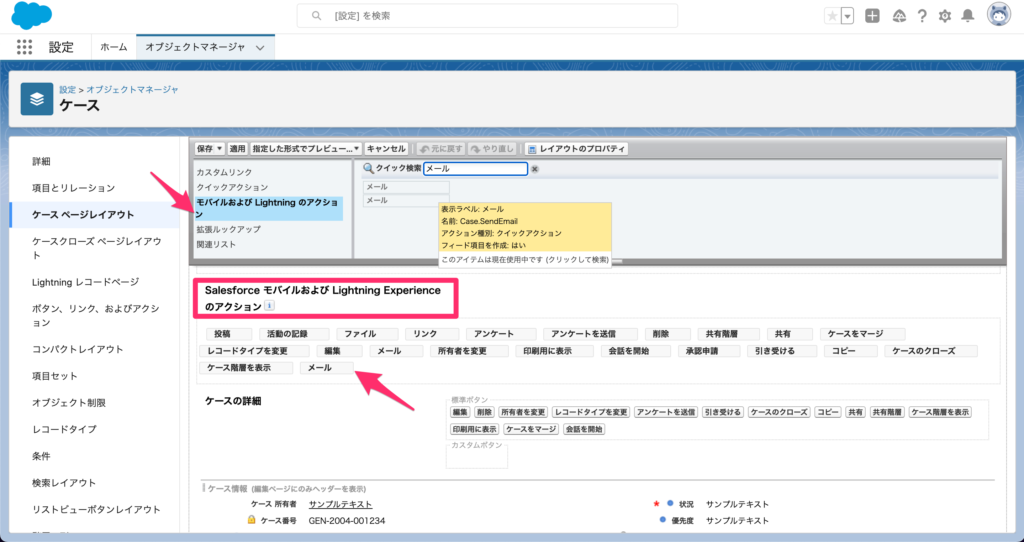Screen dimensions: 1024x542
Task: Click サンプルテキスト link for ケース所有者
Action: [x=340, y=504]
